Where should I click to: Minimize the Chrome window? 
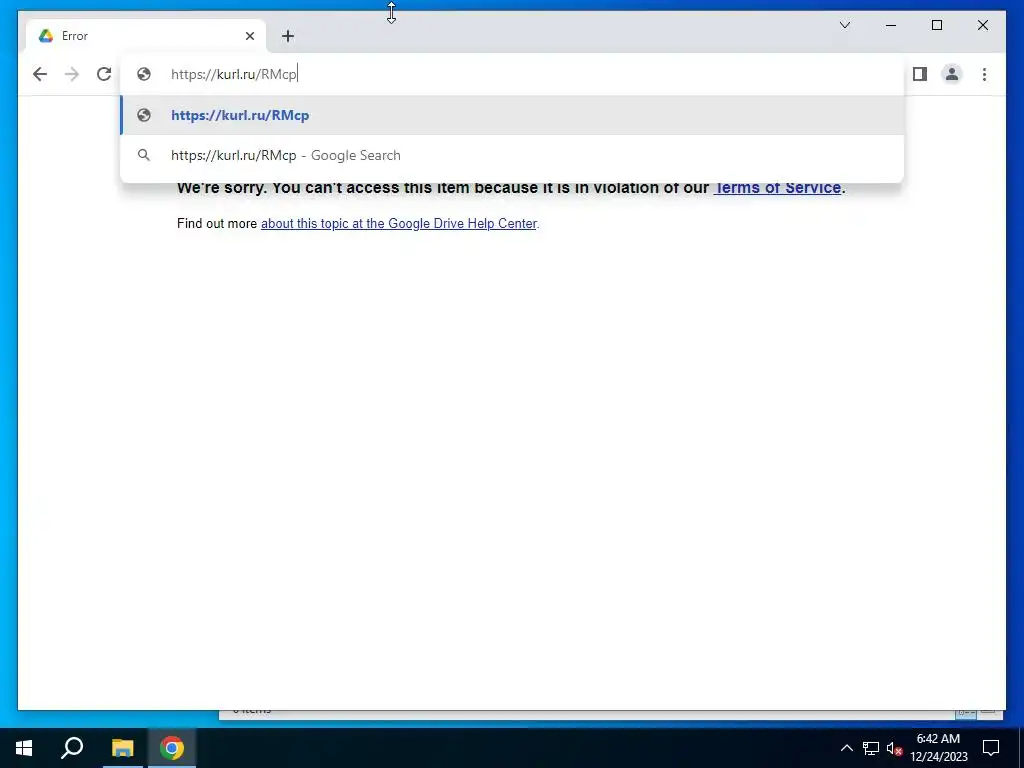click(x=891, y=25)
